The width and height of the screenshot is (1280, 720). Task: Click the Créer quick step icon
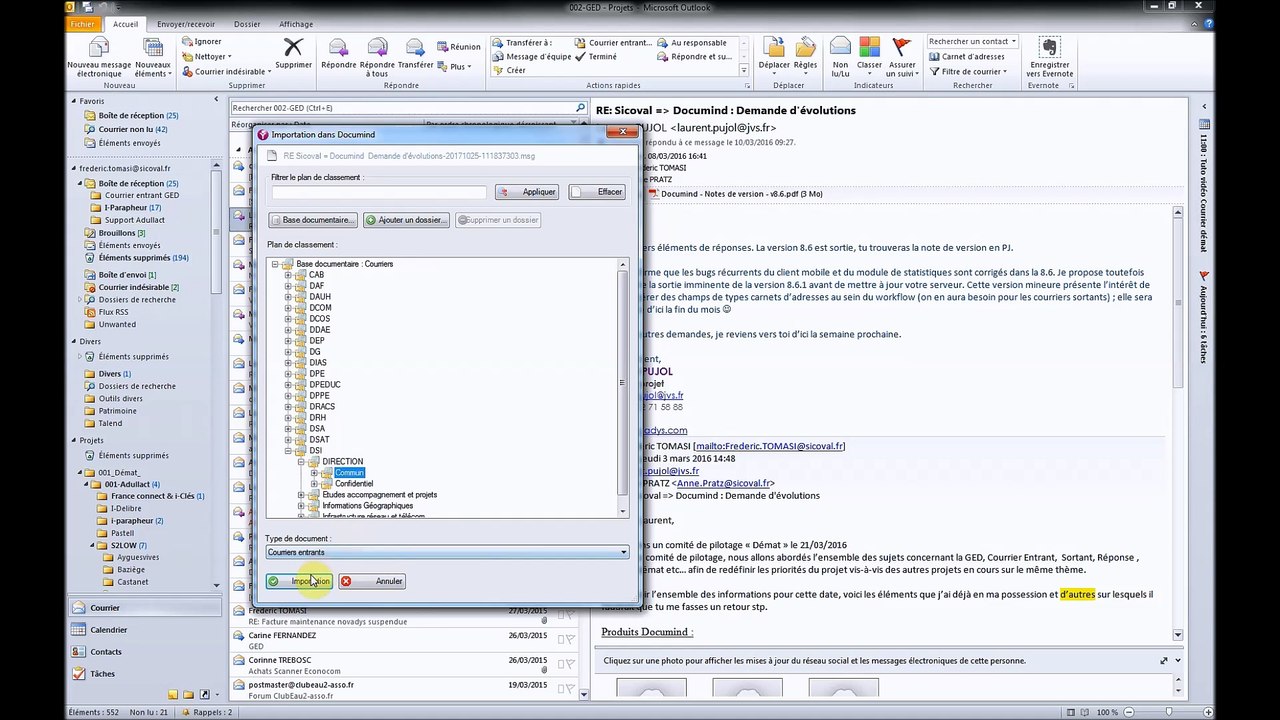pos(498,70)
